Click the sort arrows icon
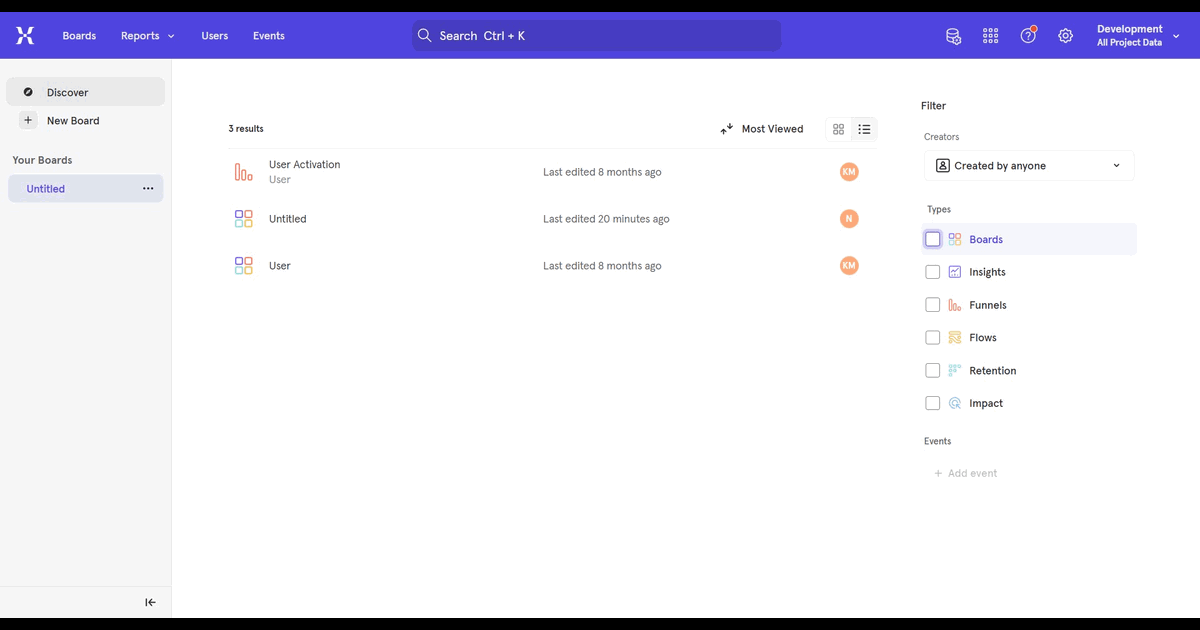The width and height of the screenshot is (1200, 630). click(727, 129)
